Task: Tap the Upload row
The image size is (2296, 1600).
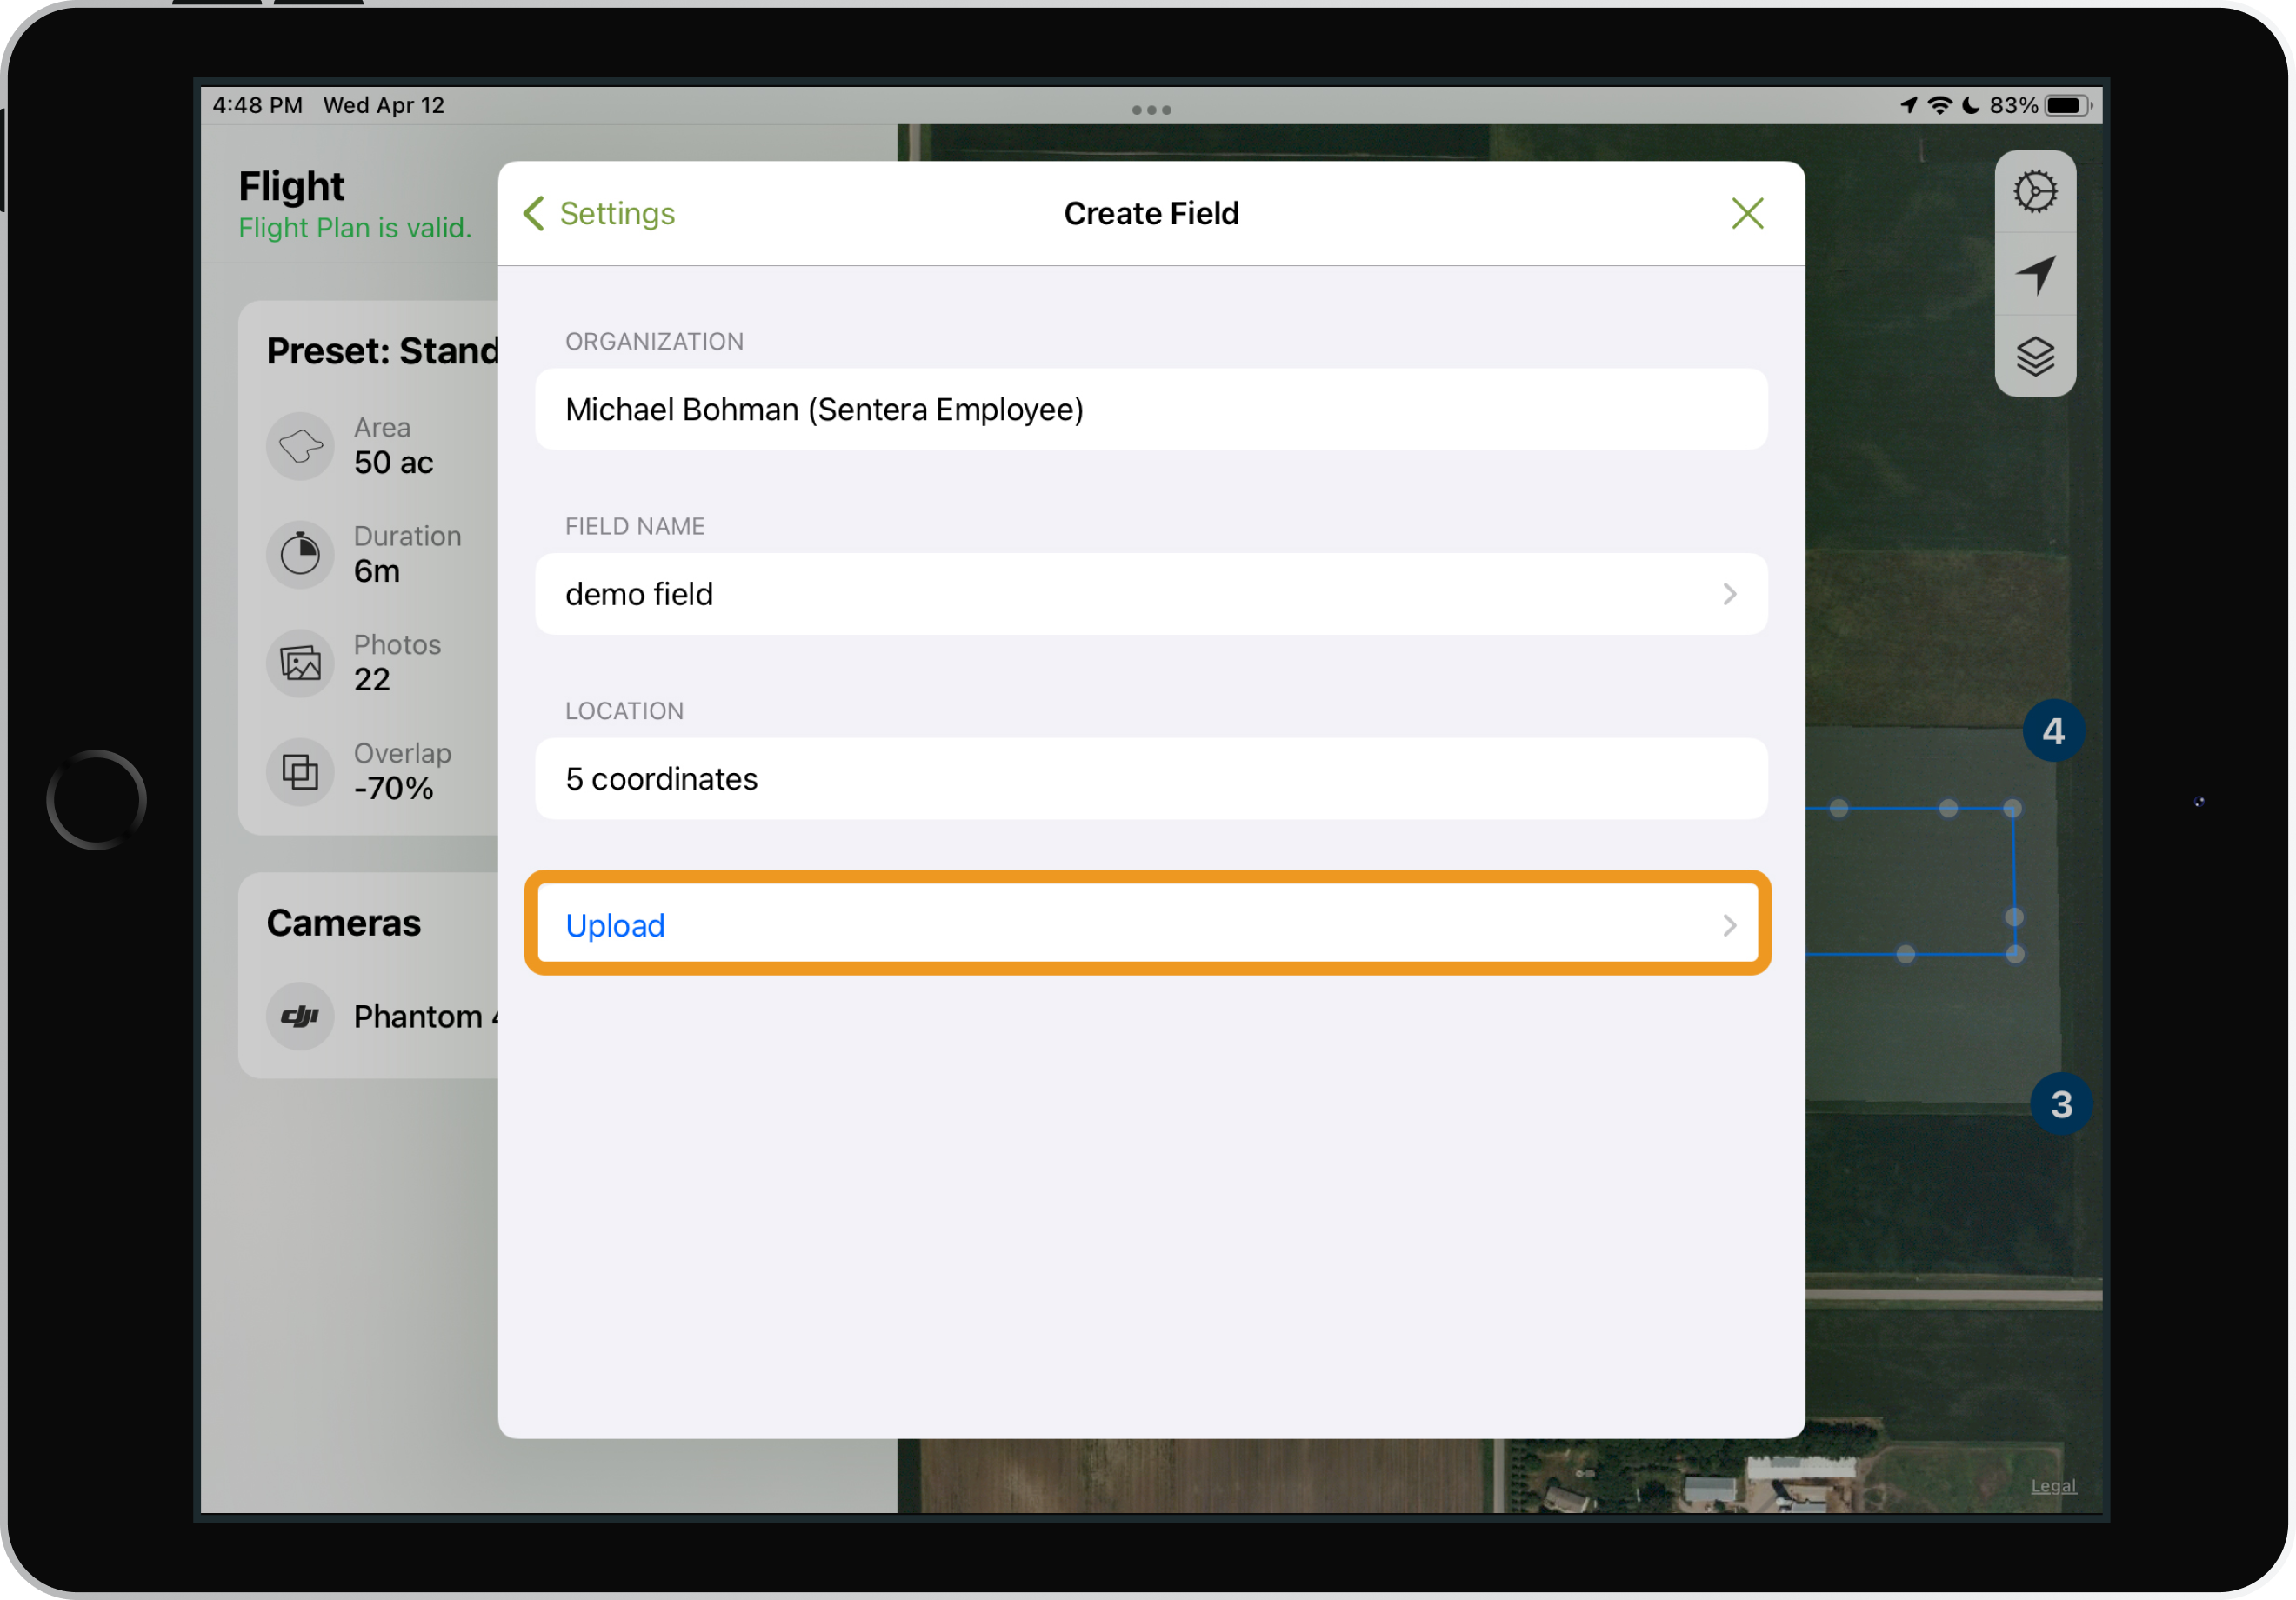Action: (x=1150, y=925)
